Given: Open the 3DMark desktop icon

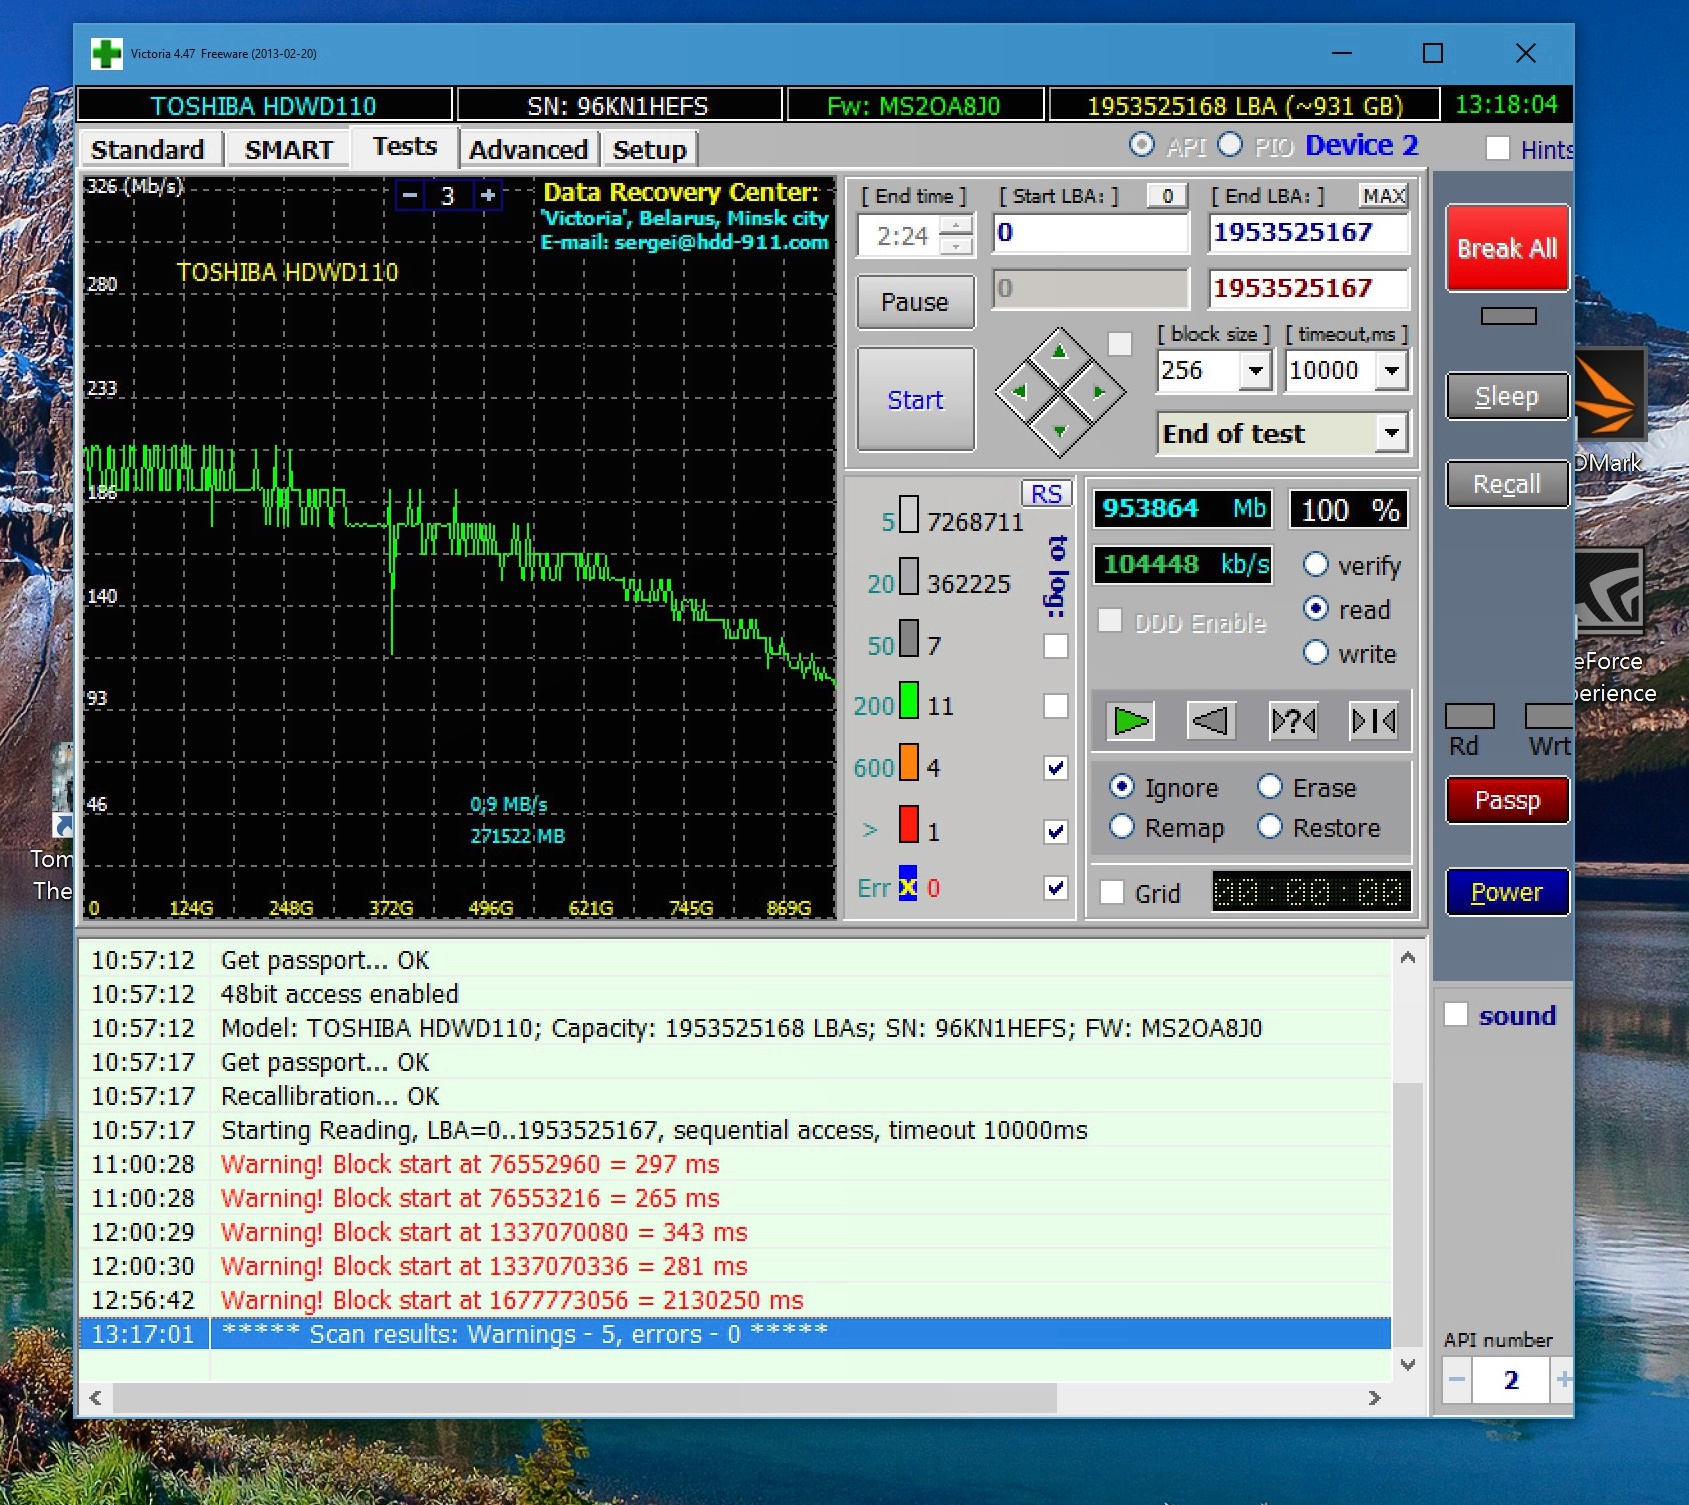Looking at the screenshot, I should (x=1608, y=410).
